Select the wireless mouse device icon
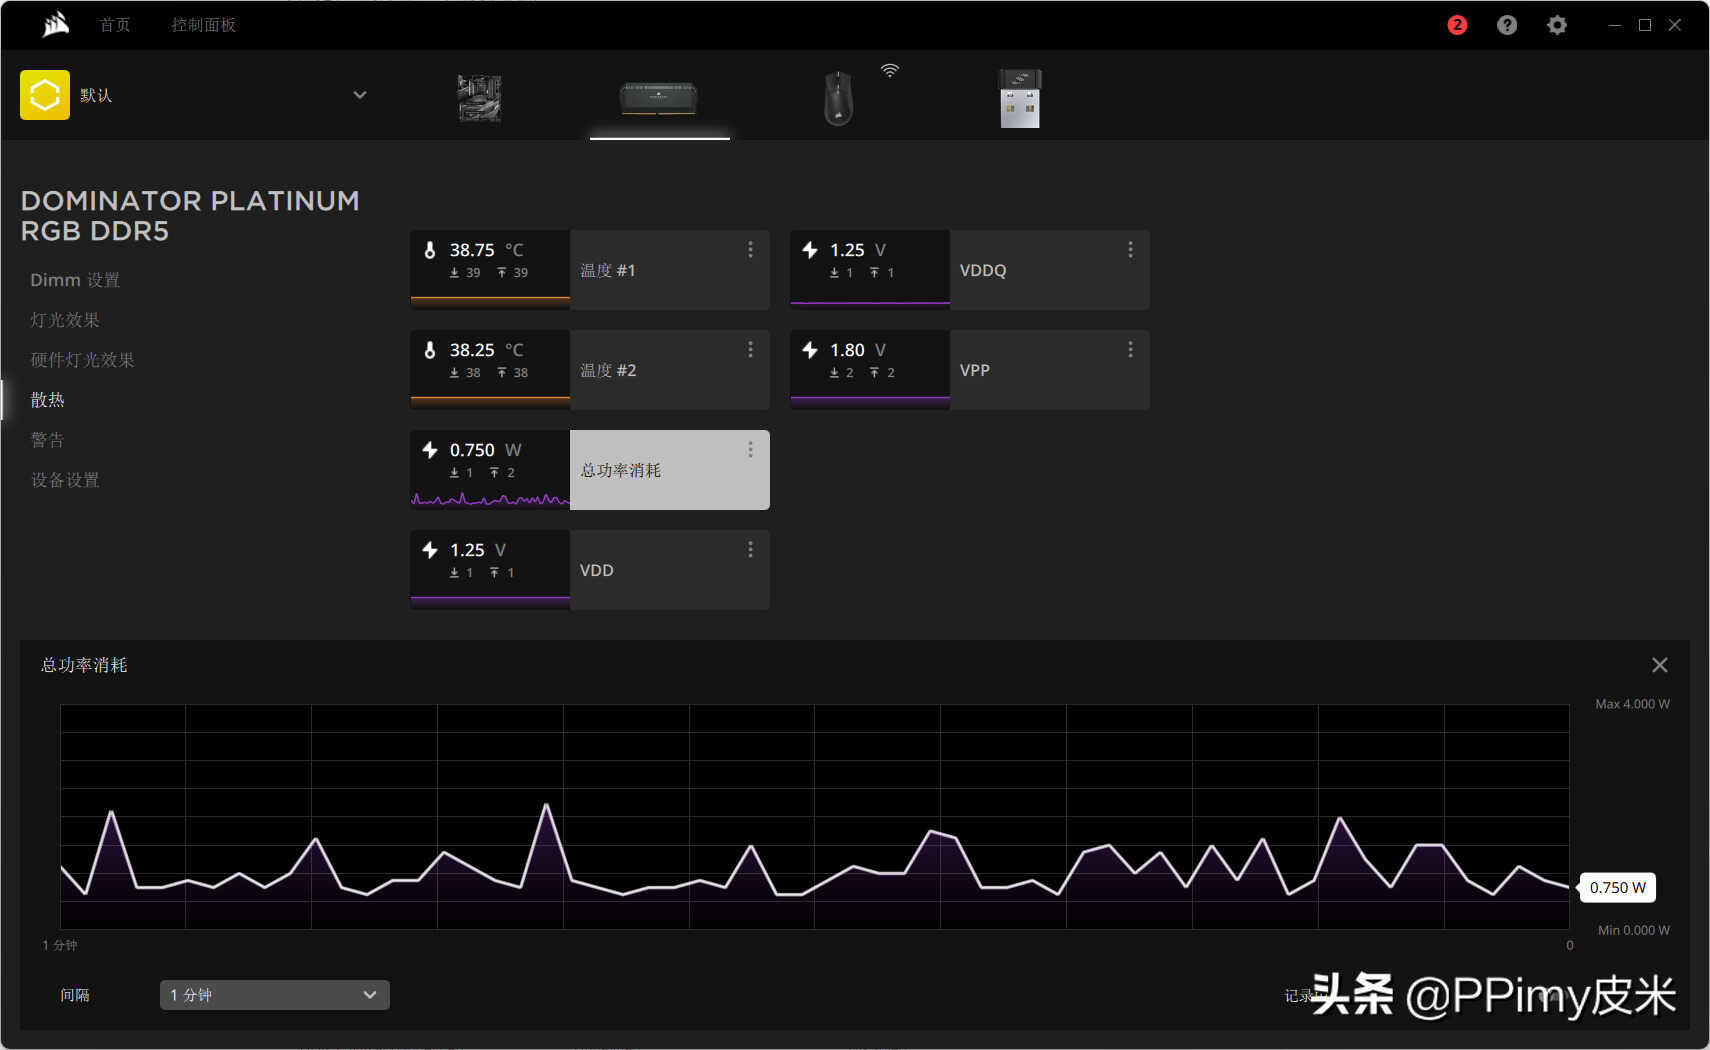Screen dimensions: 1710x1050 838,99
